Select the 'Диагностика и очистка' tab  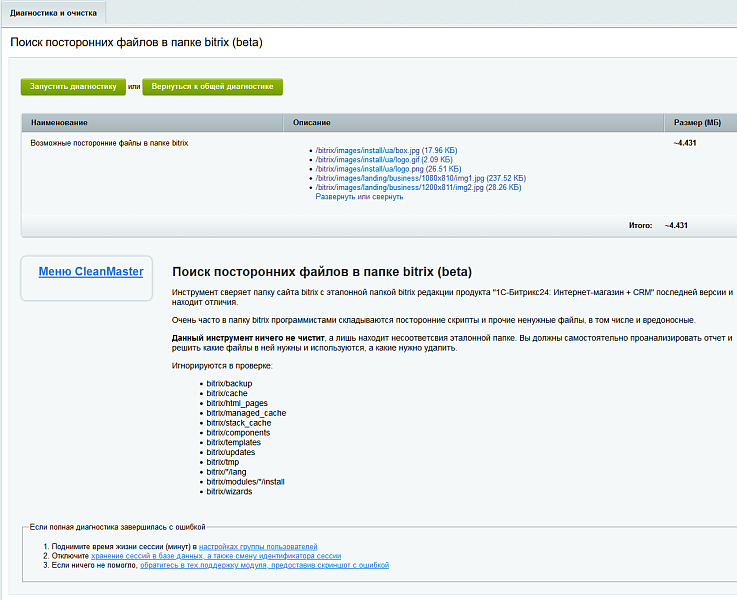(53, 12)
